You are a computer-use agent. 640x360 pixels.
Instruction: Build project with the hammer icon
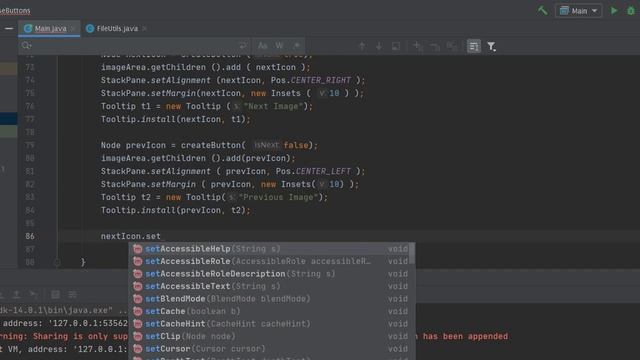click(x=542, y=10)
